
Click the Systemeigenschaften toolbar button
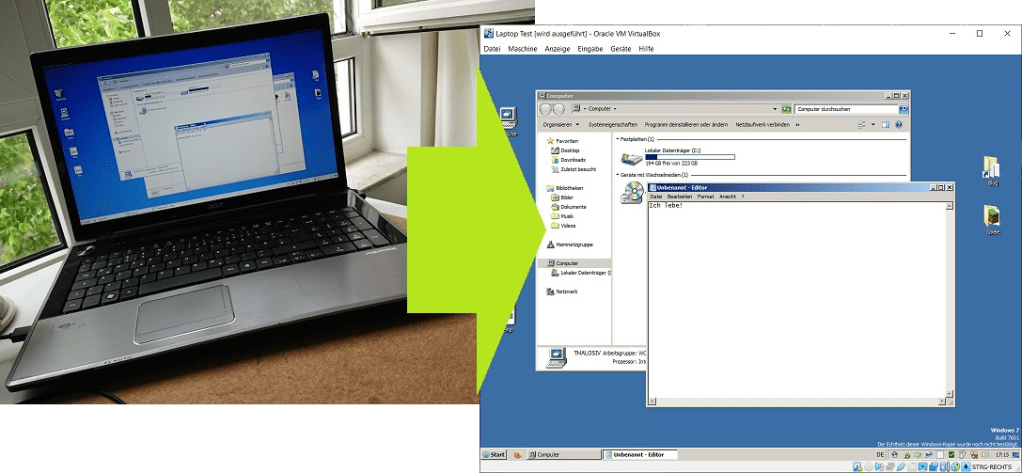[612, 125]
